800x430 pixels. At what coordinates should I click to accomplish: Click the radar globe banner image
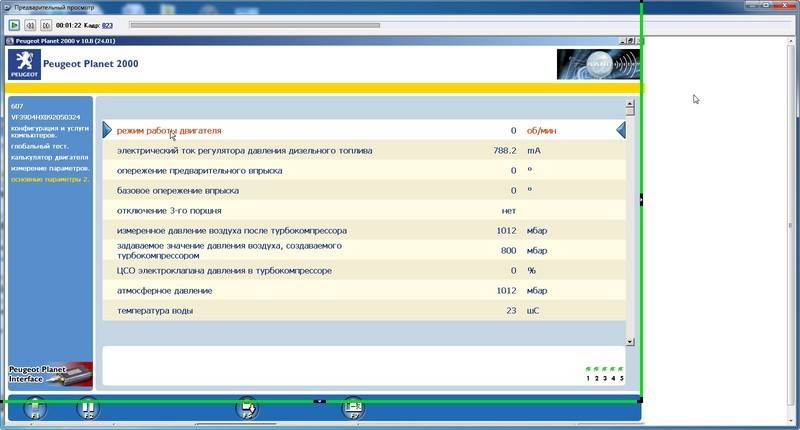click(597, 65)
